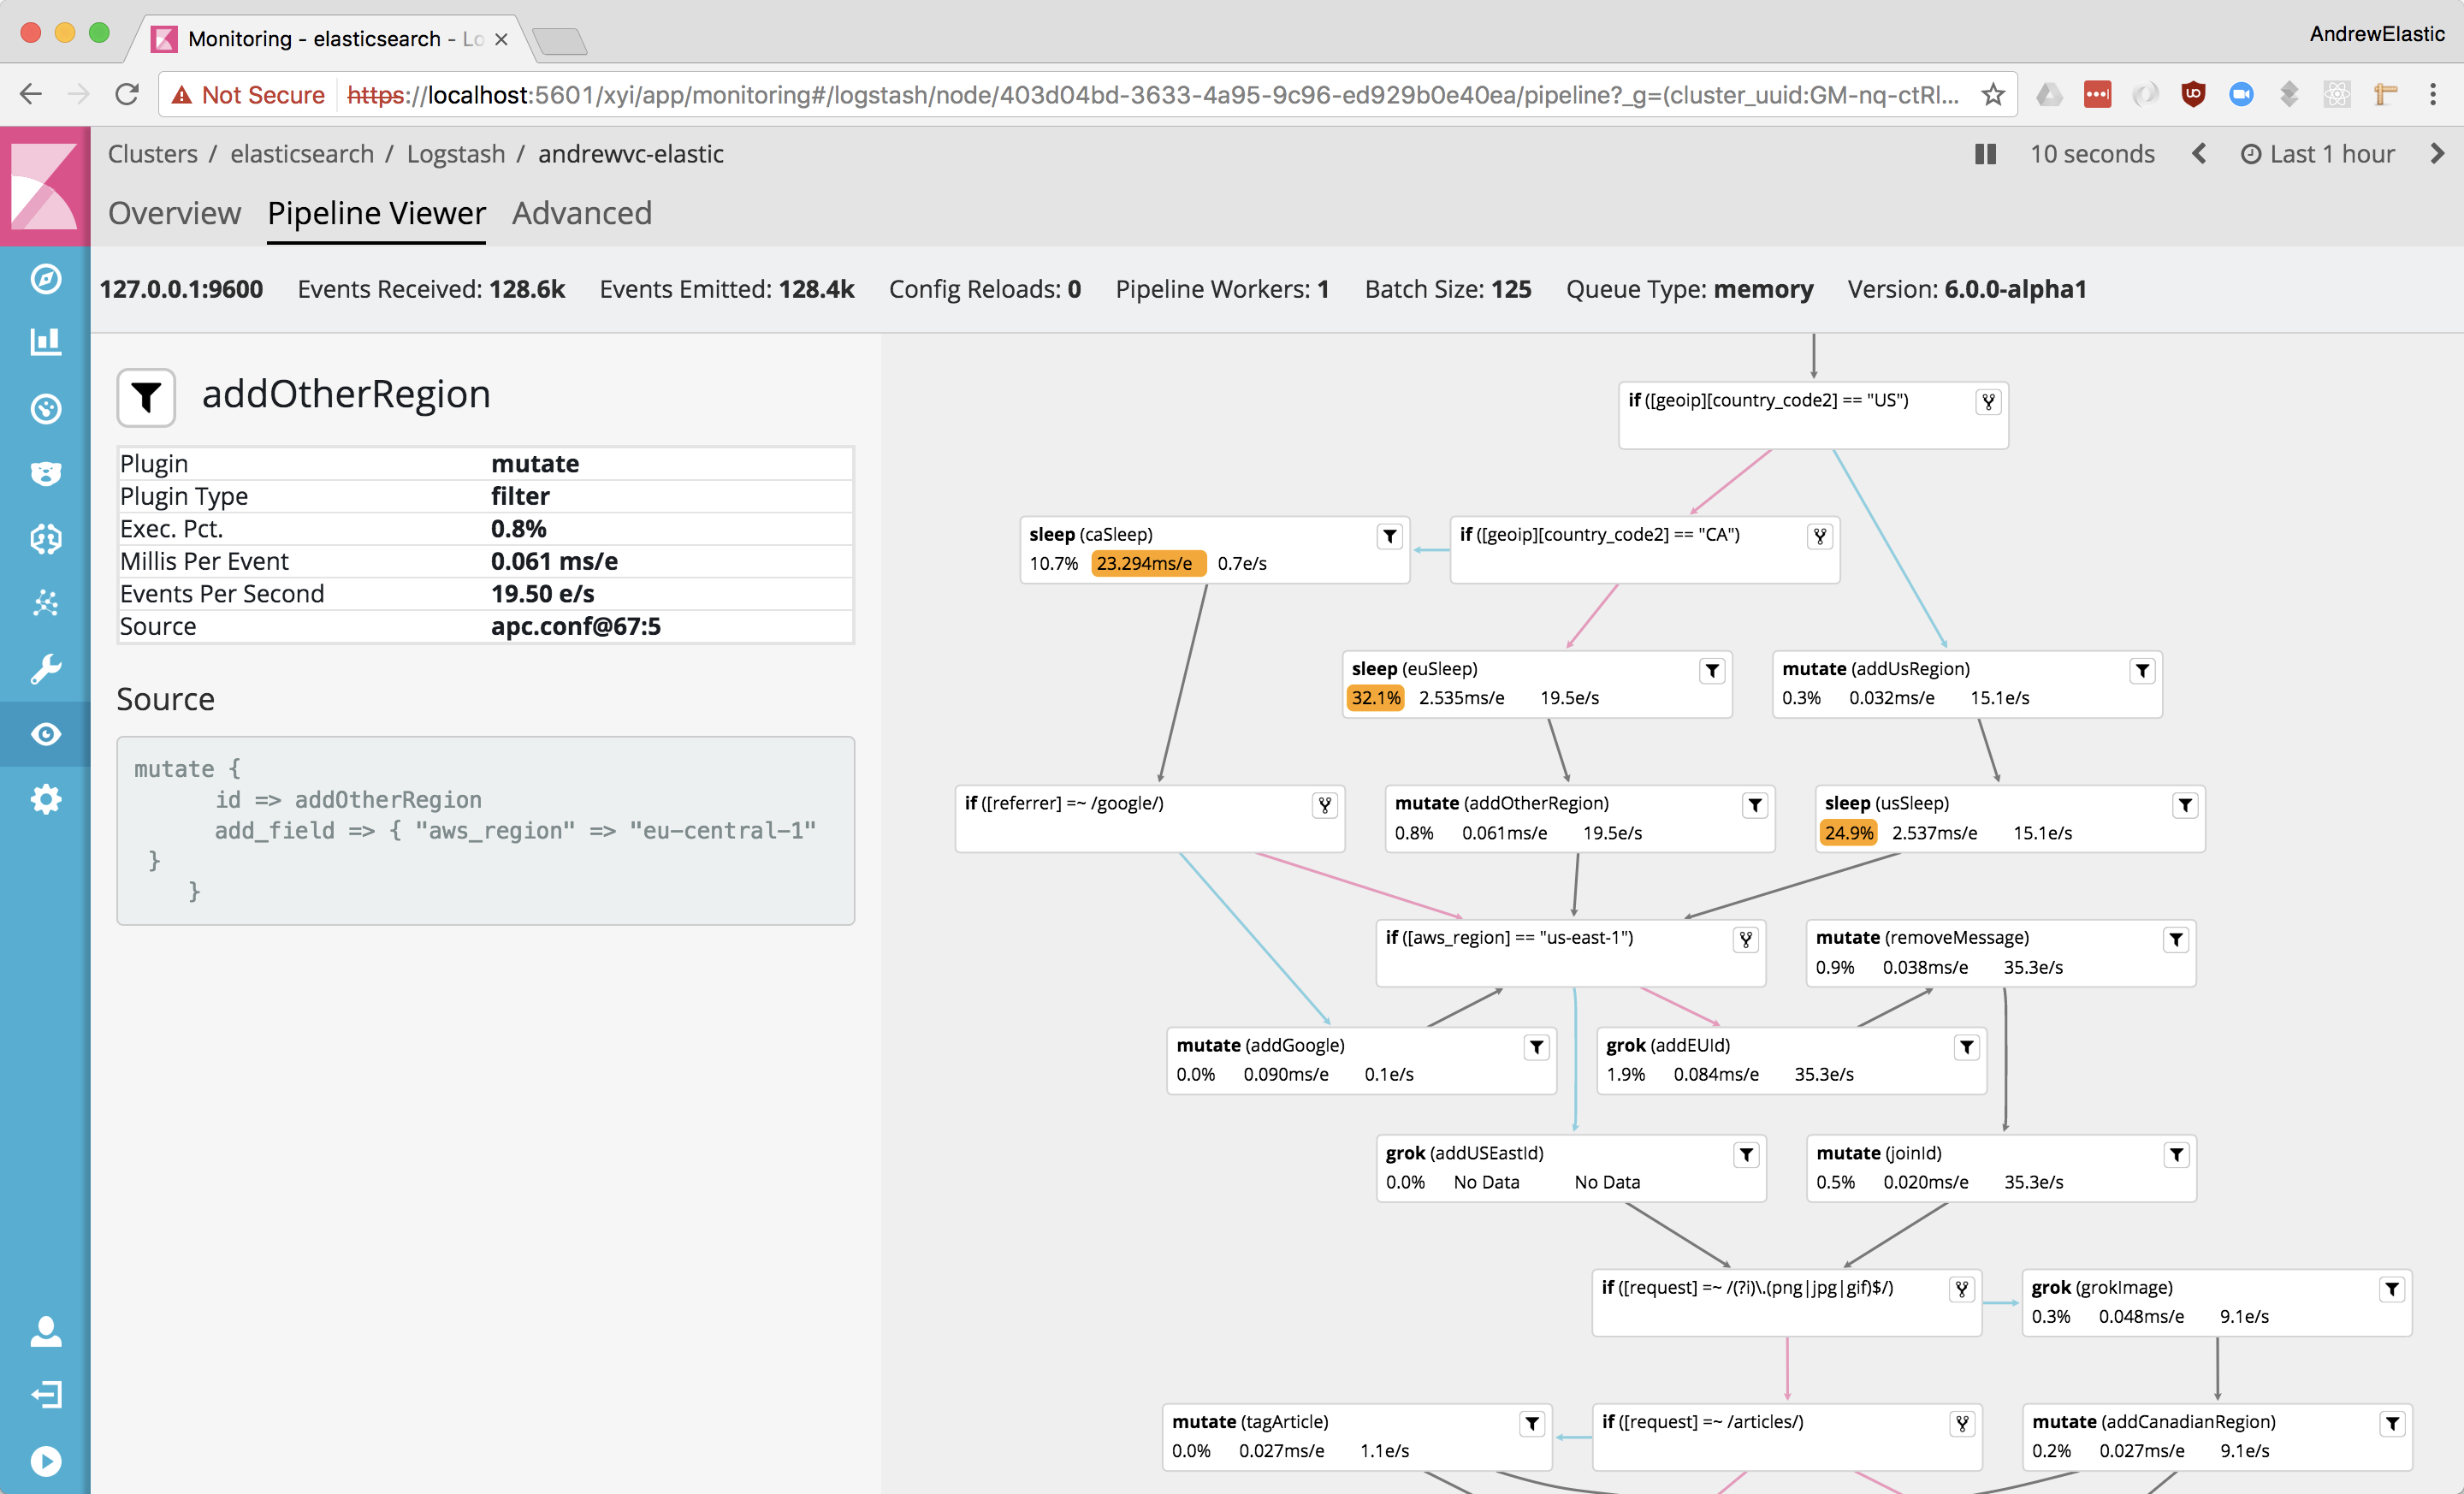Expand the branch icon on the aws_region us-east-1 condition

tap(1746, 939)
